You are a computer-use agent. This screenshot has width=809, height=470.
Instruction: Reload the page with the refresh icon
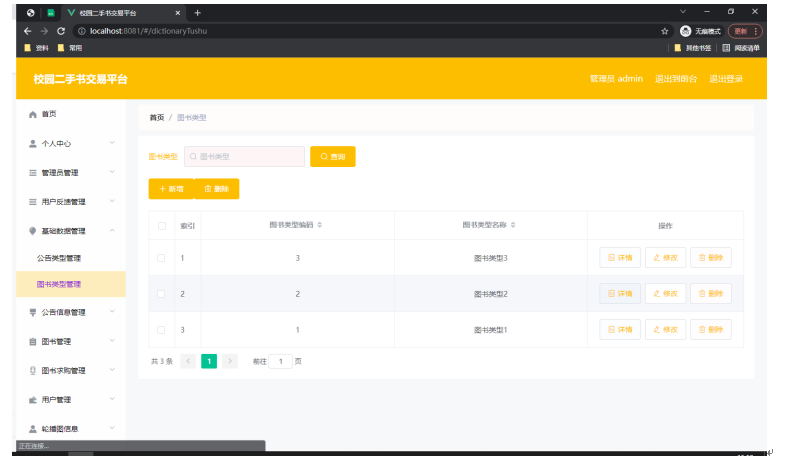coord(61,31)
